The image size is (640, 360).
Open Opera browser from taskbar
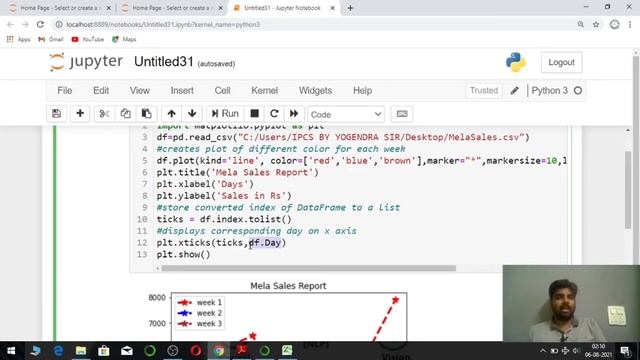click(196, 351)
